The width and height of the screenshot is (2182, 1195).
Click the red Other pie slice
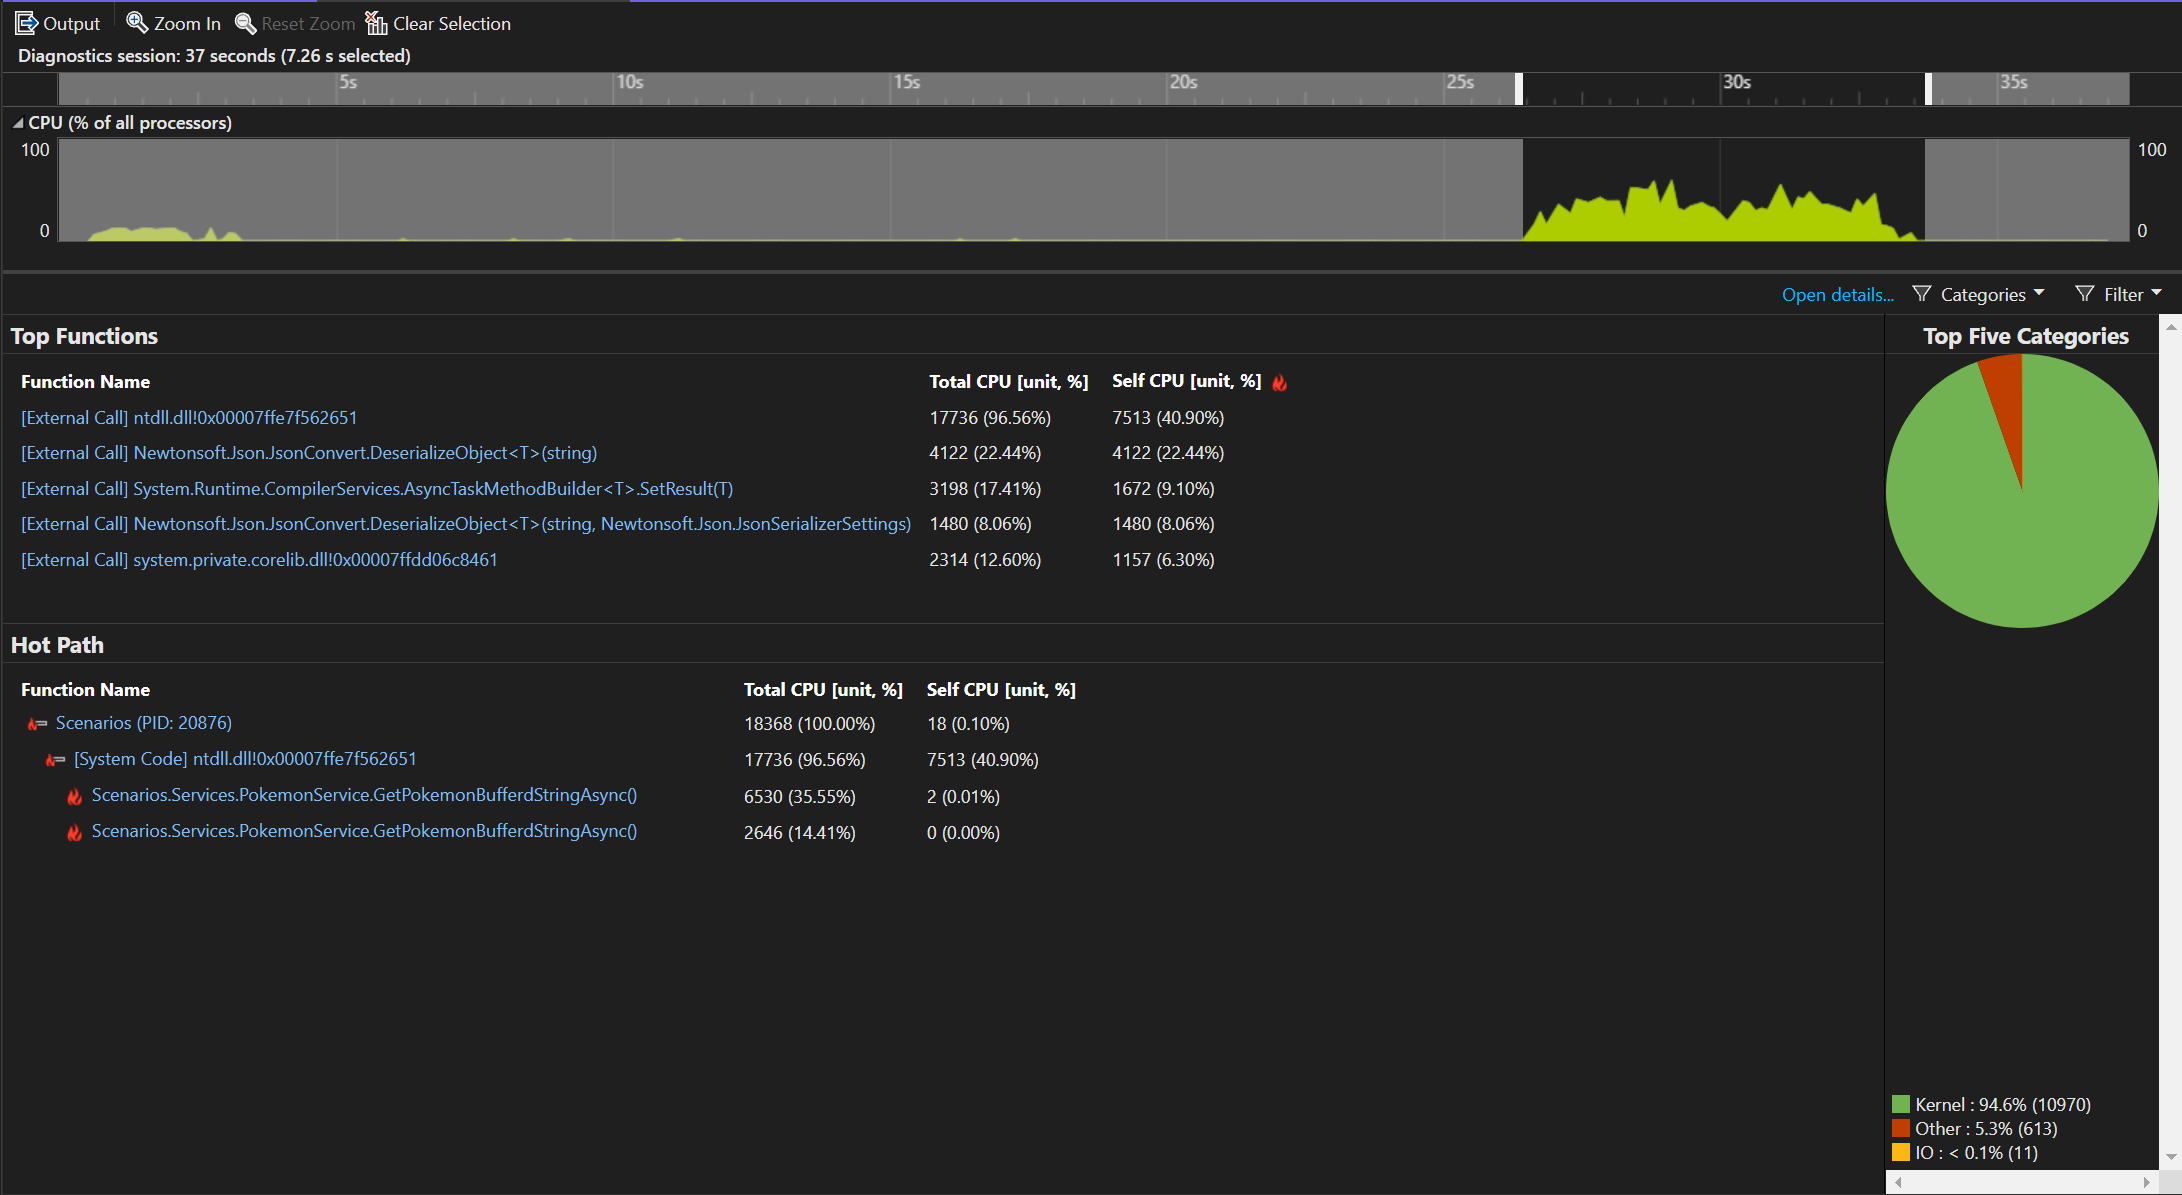coord(2008,400)
